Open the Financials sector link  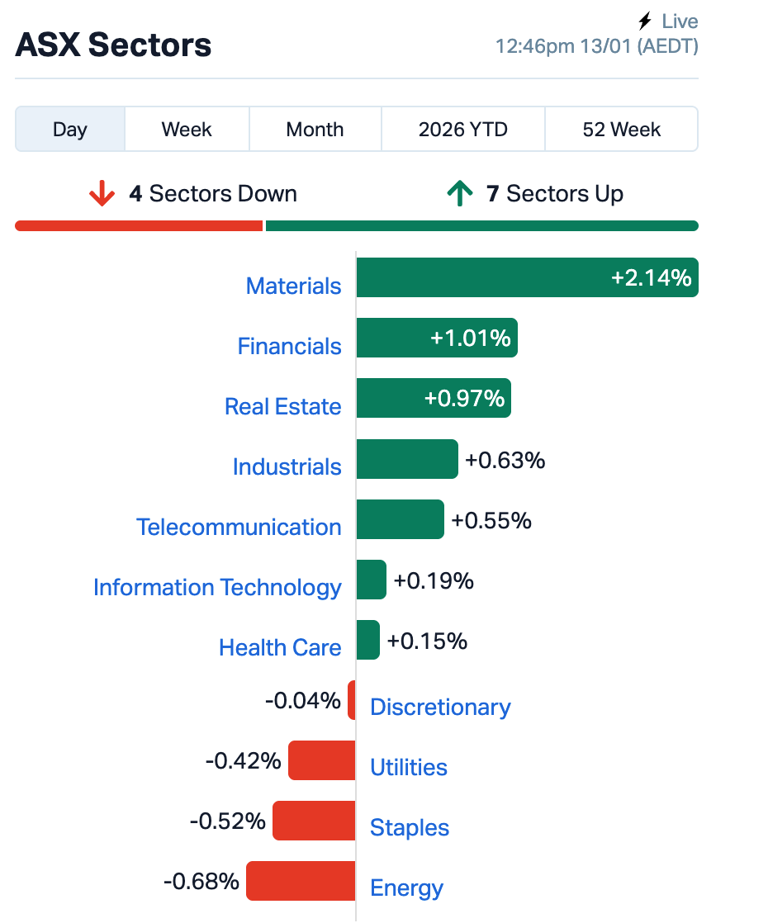coord(289,346)
